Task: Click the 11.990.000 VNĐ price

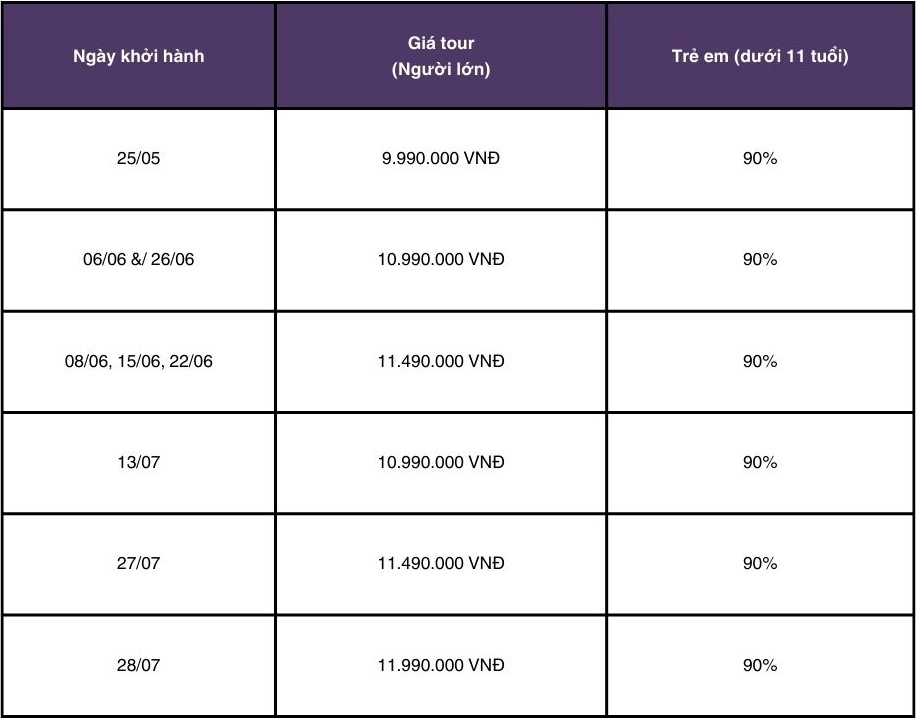Action: (x=441, y=665)
